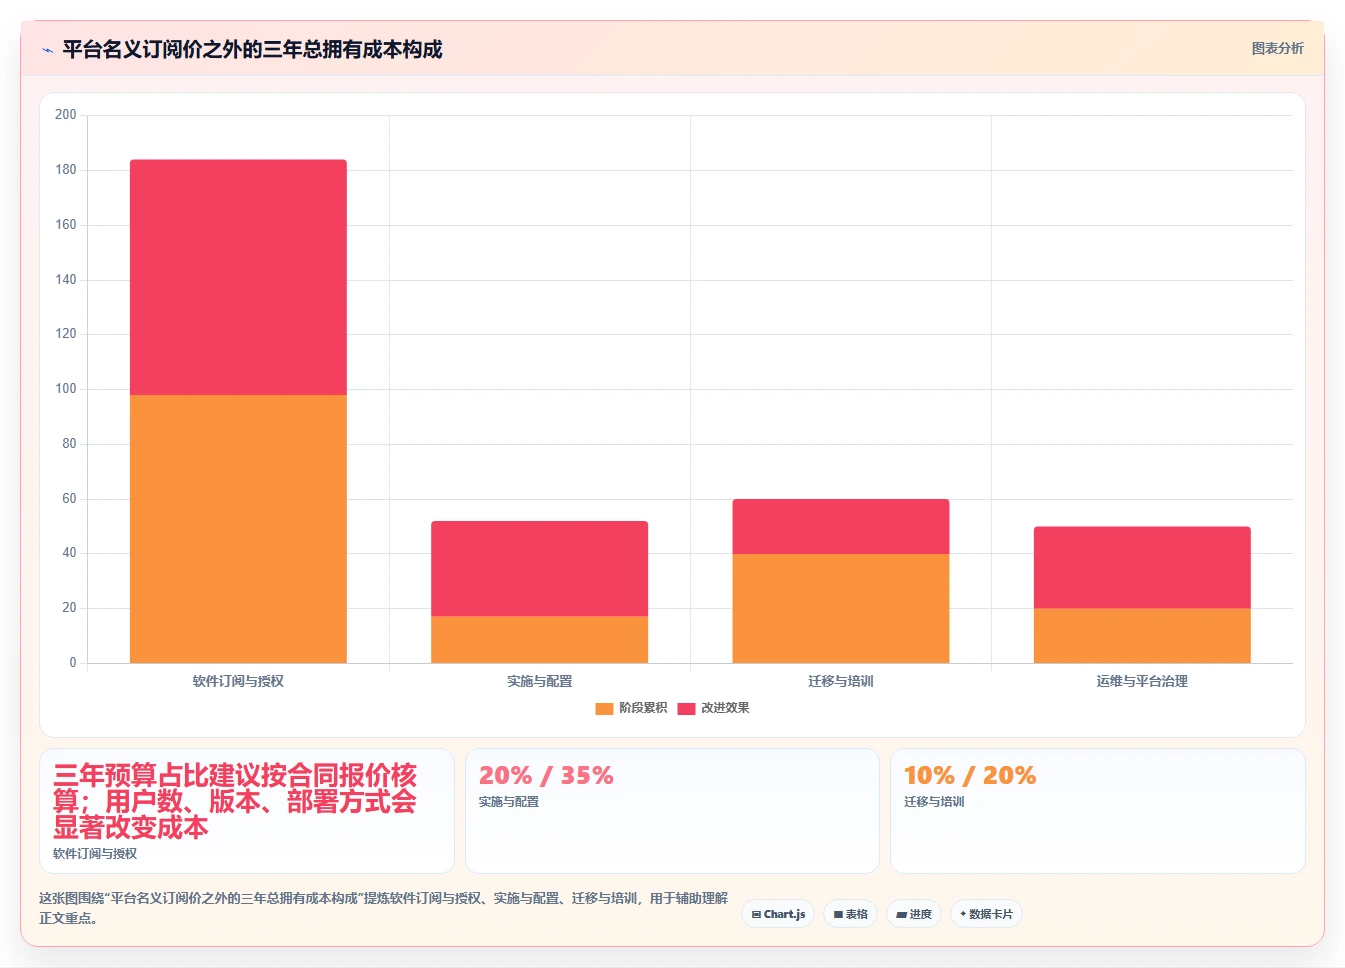This screenshot has height=968, width=1345.
Task: Click the 迁移与培训 x-axis label
Action: click(x=840, y=681)
